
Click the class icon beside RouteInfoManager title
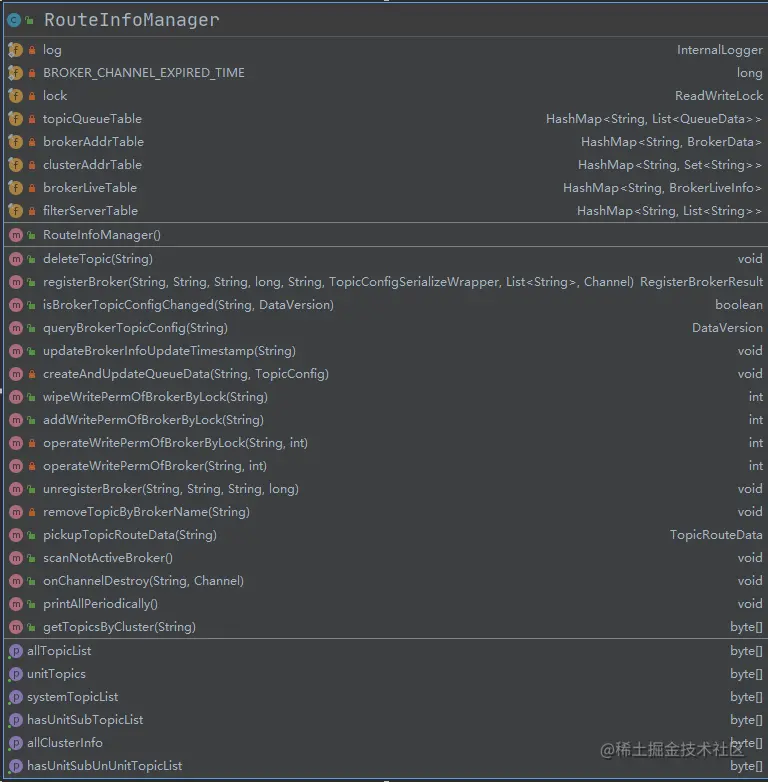[13, 20]
